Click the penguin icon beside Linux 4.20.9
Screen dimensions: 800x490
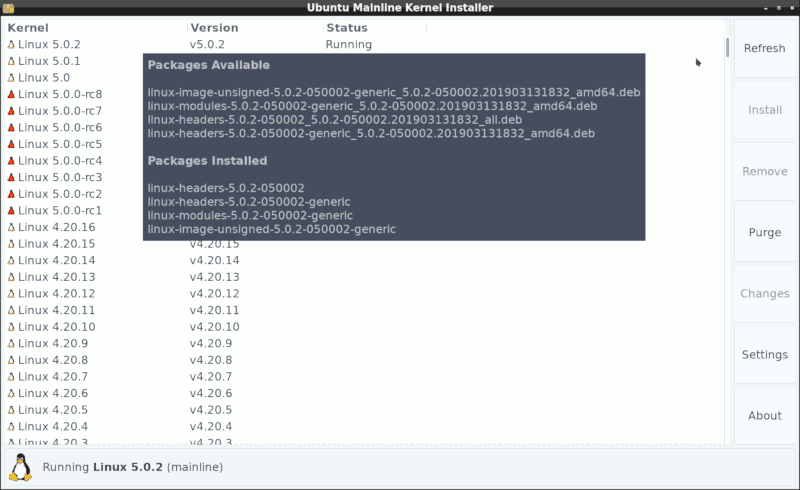click(11, 344)
